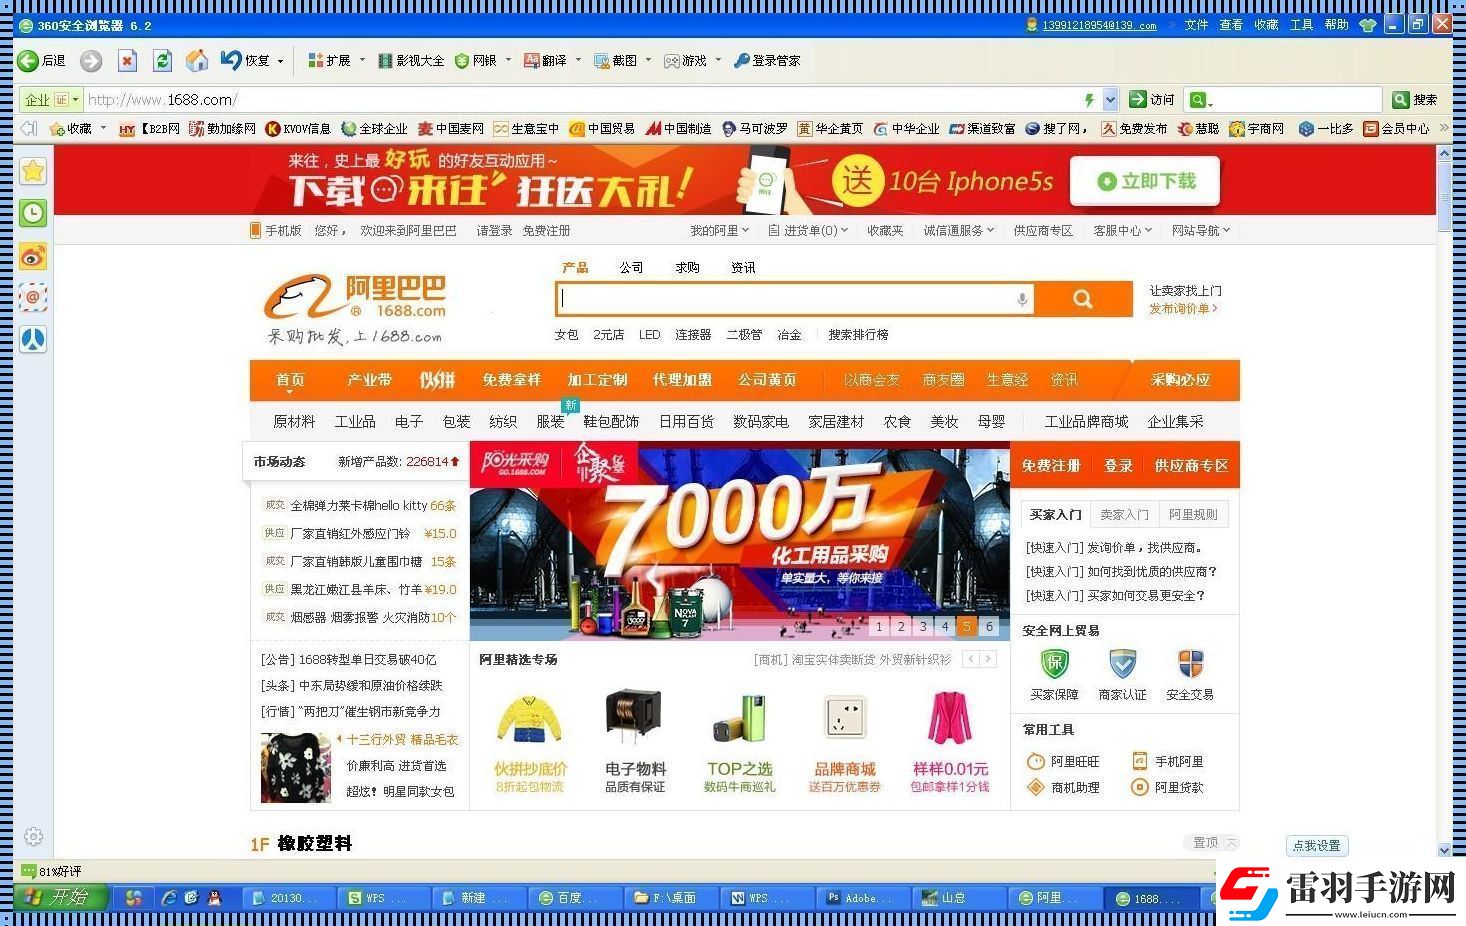Switch to the 公司 search tab
Screen dimensions: 1466x926
tap(631, 266)
